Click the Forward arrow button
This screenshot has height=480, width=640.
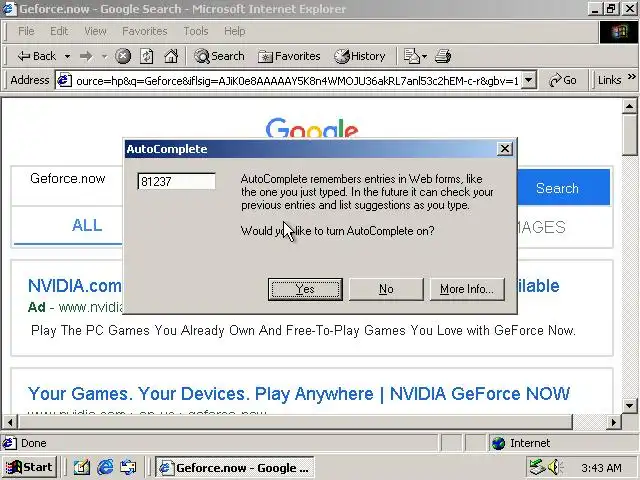86,56
